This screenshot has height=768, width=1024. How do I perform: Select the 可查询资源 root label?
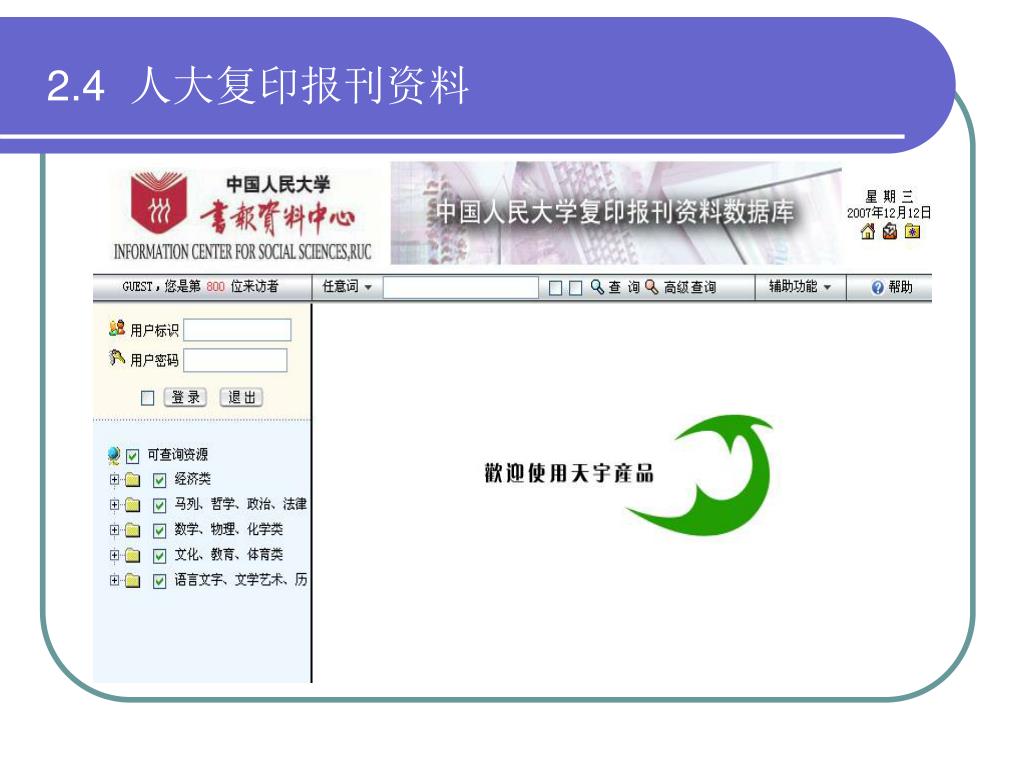click(x=178, y=455)
